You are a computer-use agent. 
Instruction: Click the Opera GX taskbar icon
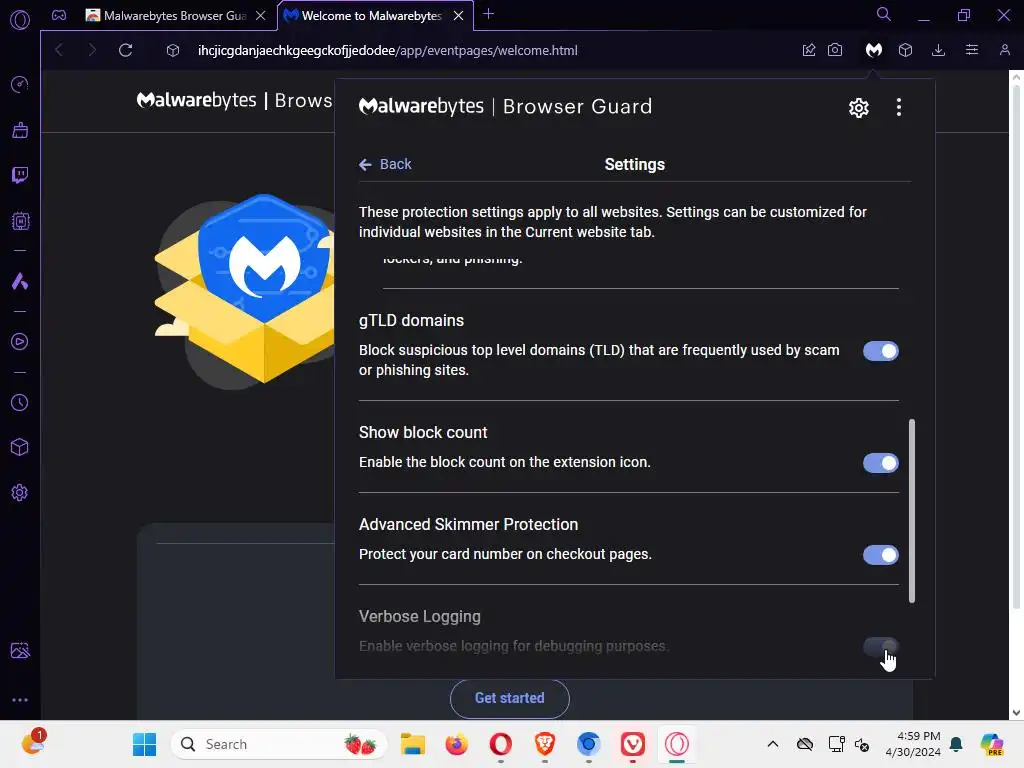point(677,744)
